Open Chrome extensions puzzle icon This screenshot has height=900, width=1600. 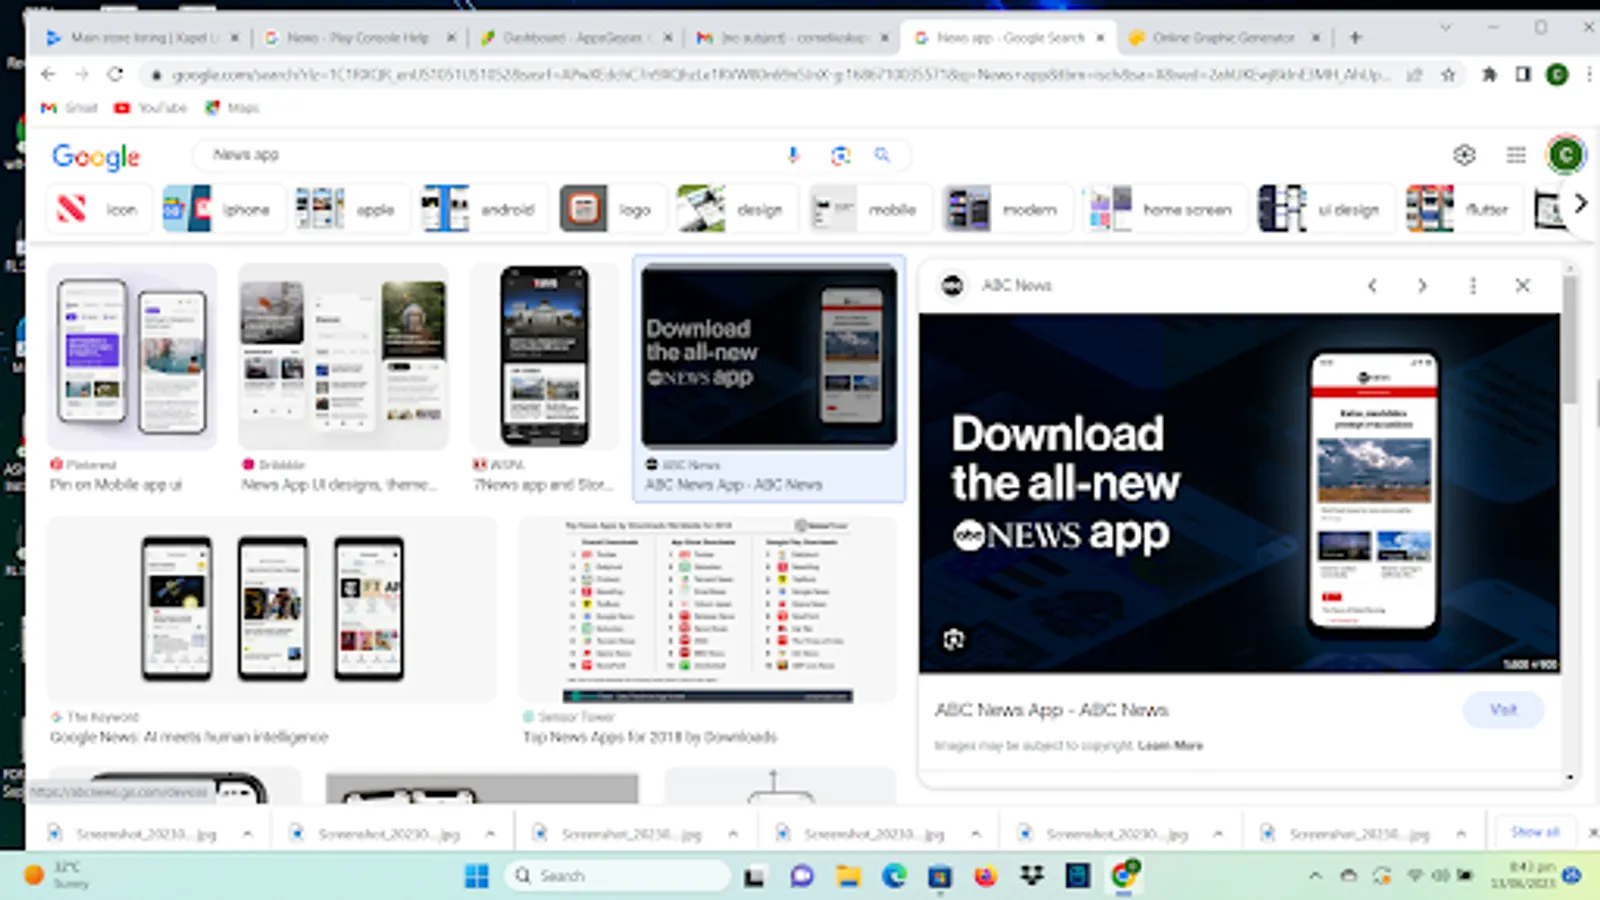click(1489, 75)
